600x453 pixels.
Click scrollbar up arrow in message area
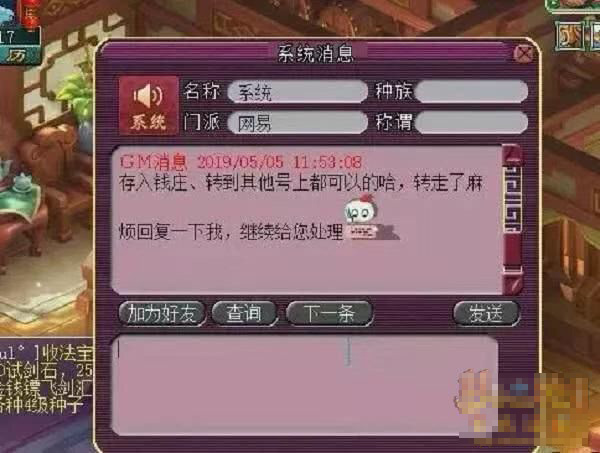point(512,155)
